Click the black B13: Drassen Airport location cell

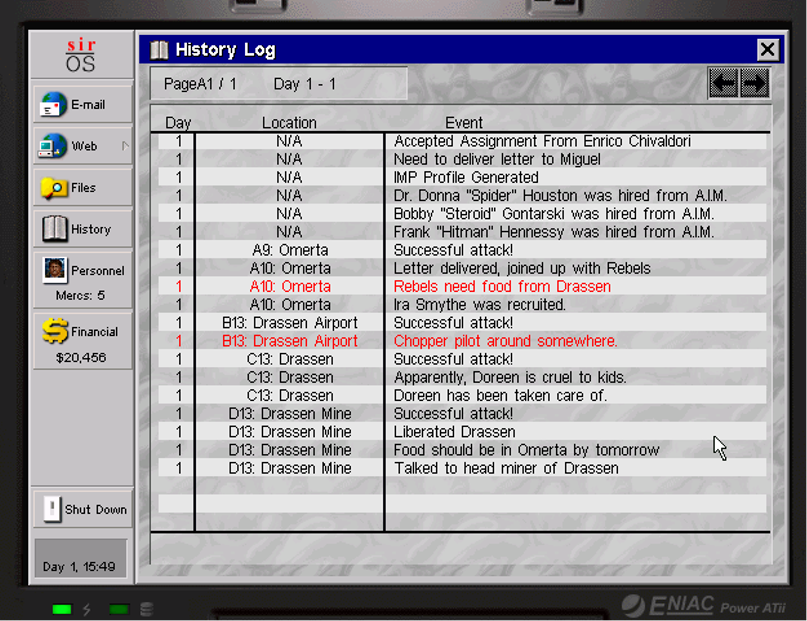290,323
